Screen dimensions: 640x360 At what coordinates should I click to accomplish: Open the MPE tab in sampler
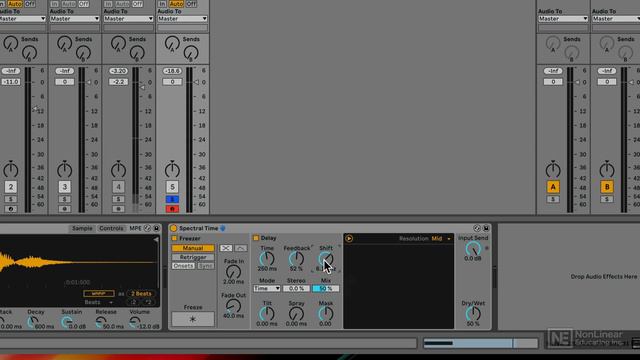tap(135, 228)
